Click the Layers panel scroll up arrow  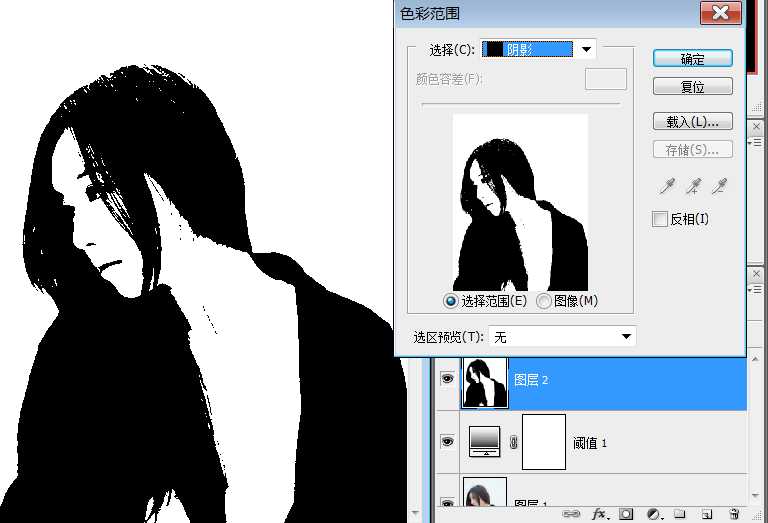(756, 361)
